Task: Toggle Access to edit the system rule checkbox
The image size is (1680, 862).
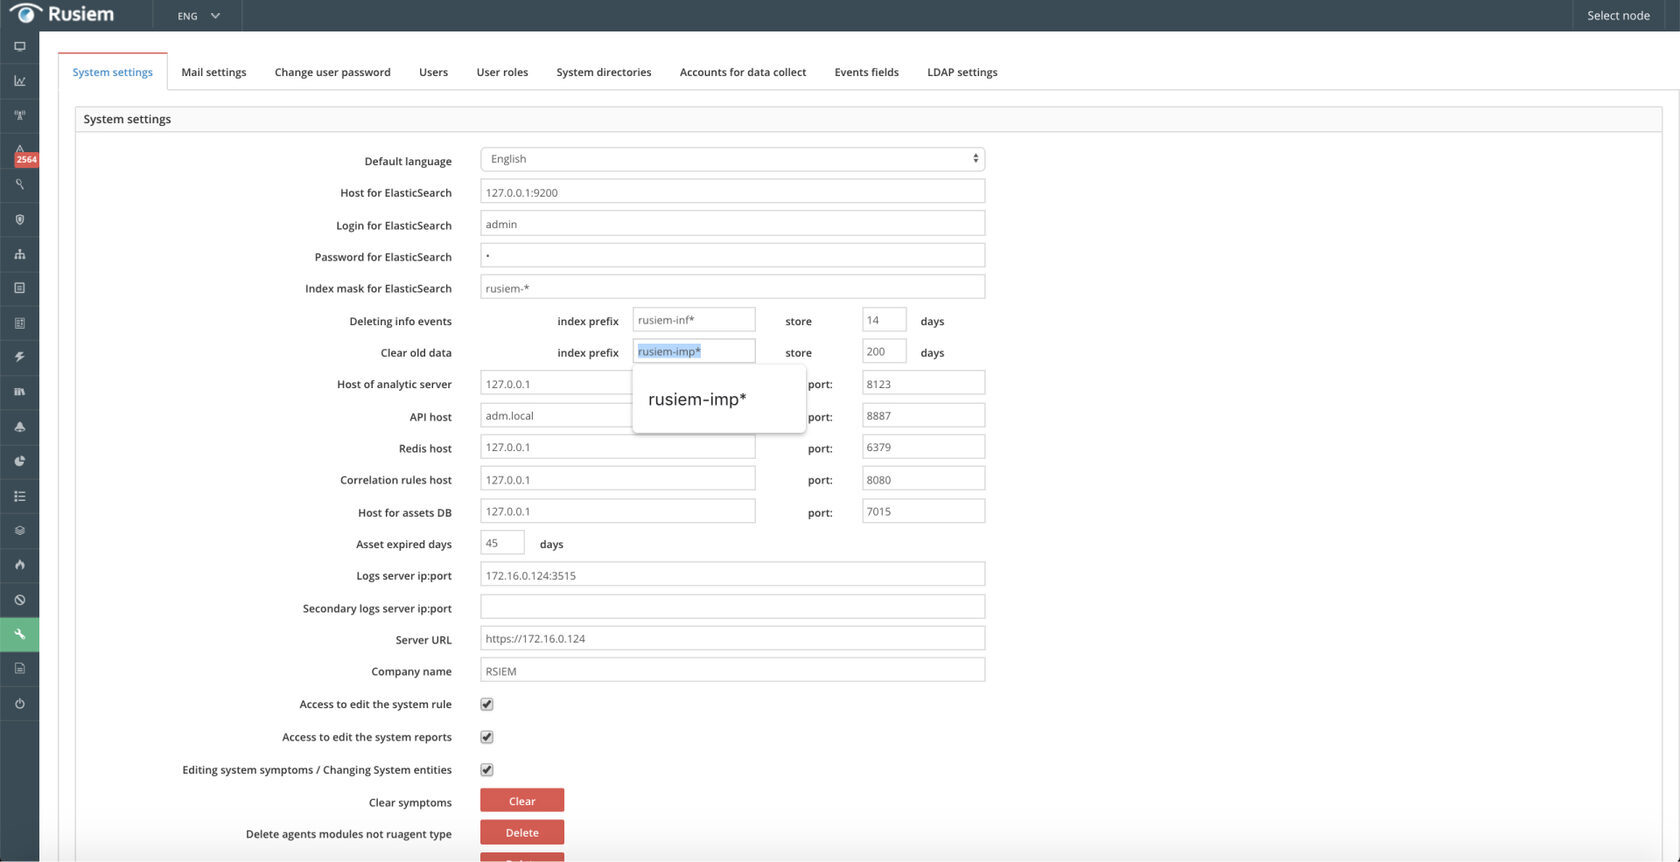Action: click(487, 704)
